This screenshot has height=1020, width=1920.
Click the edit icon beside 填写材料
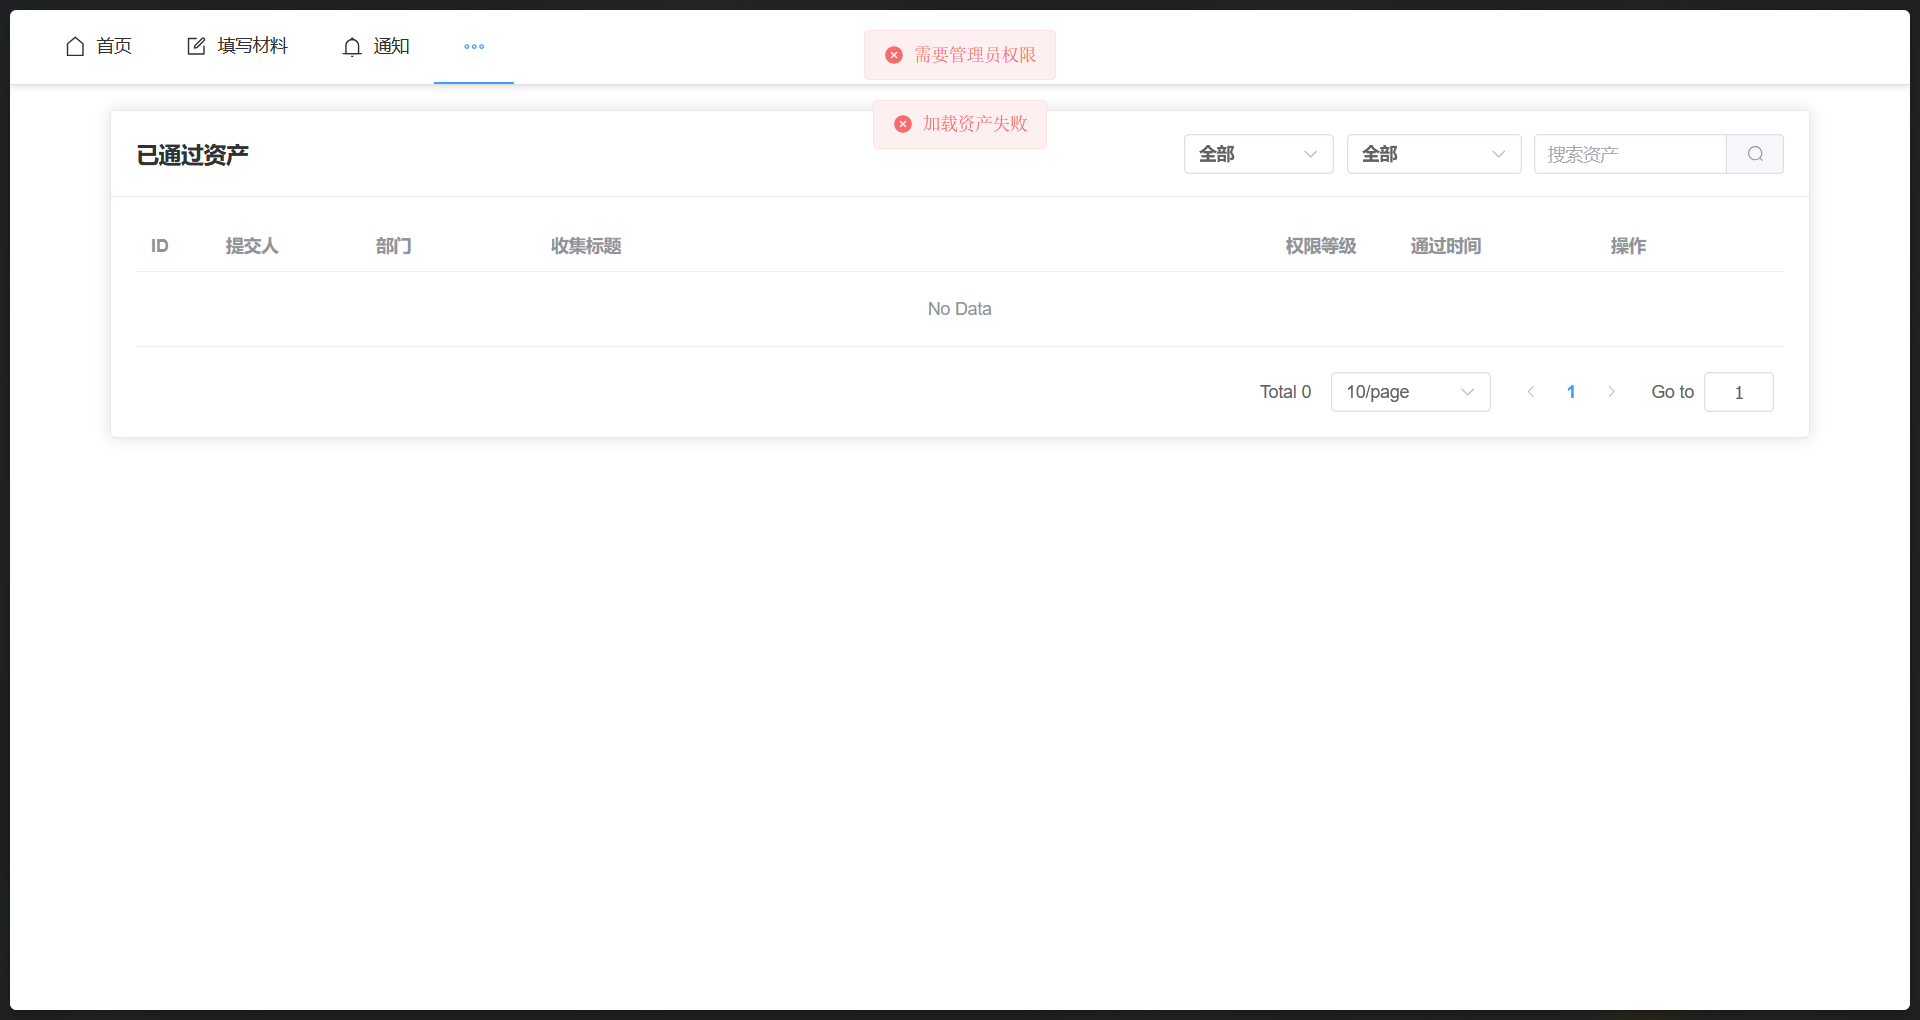point(196,46)
